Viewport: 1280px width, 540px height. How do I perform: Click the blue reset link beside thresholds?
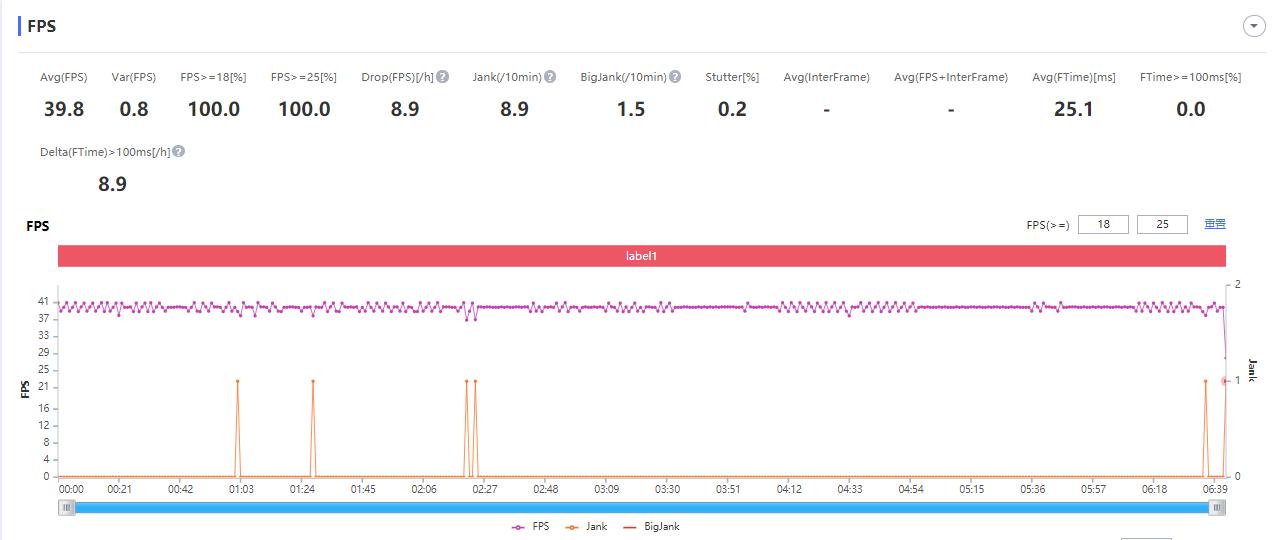coord(1215,224)
